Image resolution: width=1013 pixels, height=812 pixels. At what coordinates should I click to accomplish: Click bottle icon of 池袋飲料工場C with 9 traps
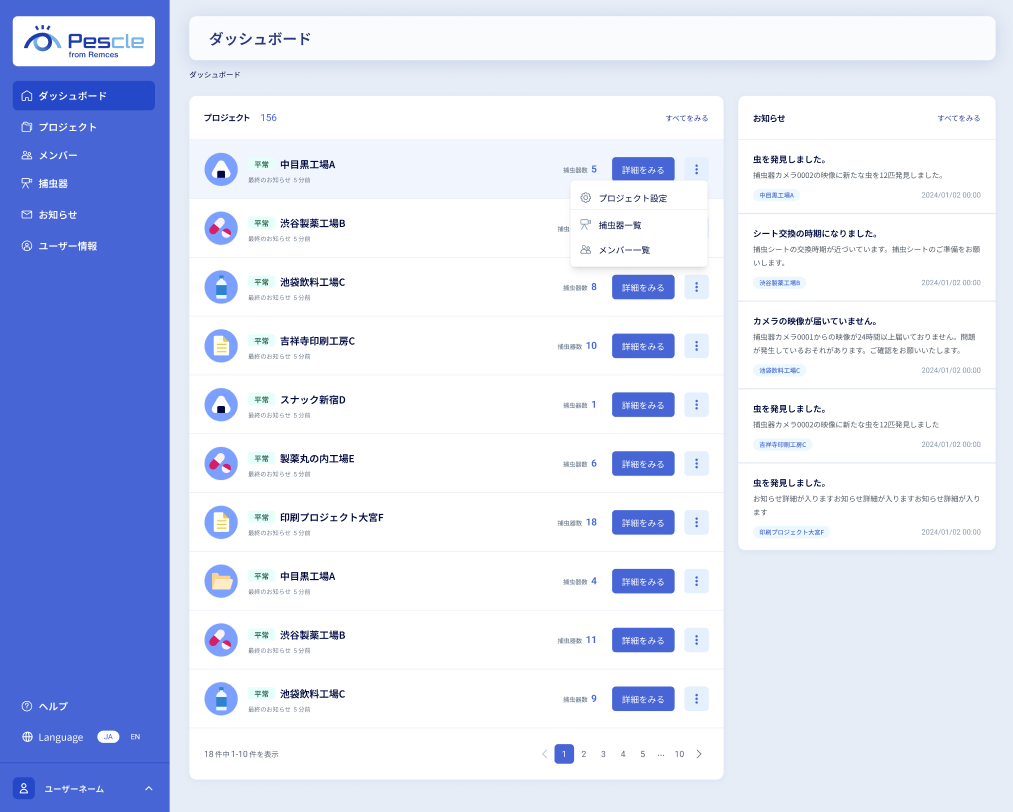(221, 699)
